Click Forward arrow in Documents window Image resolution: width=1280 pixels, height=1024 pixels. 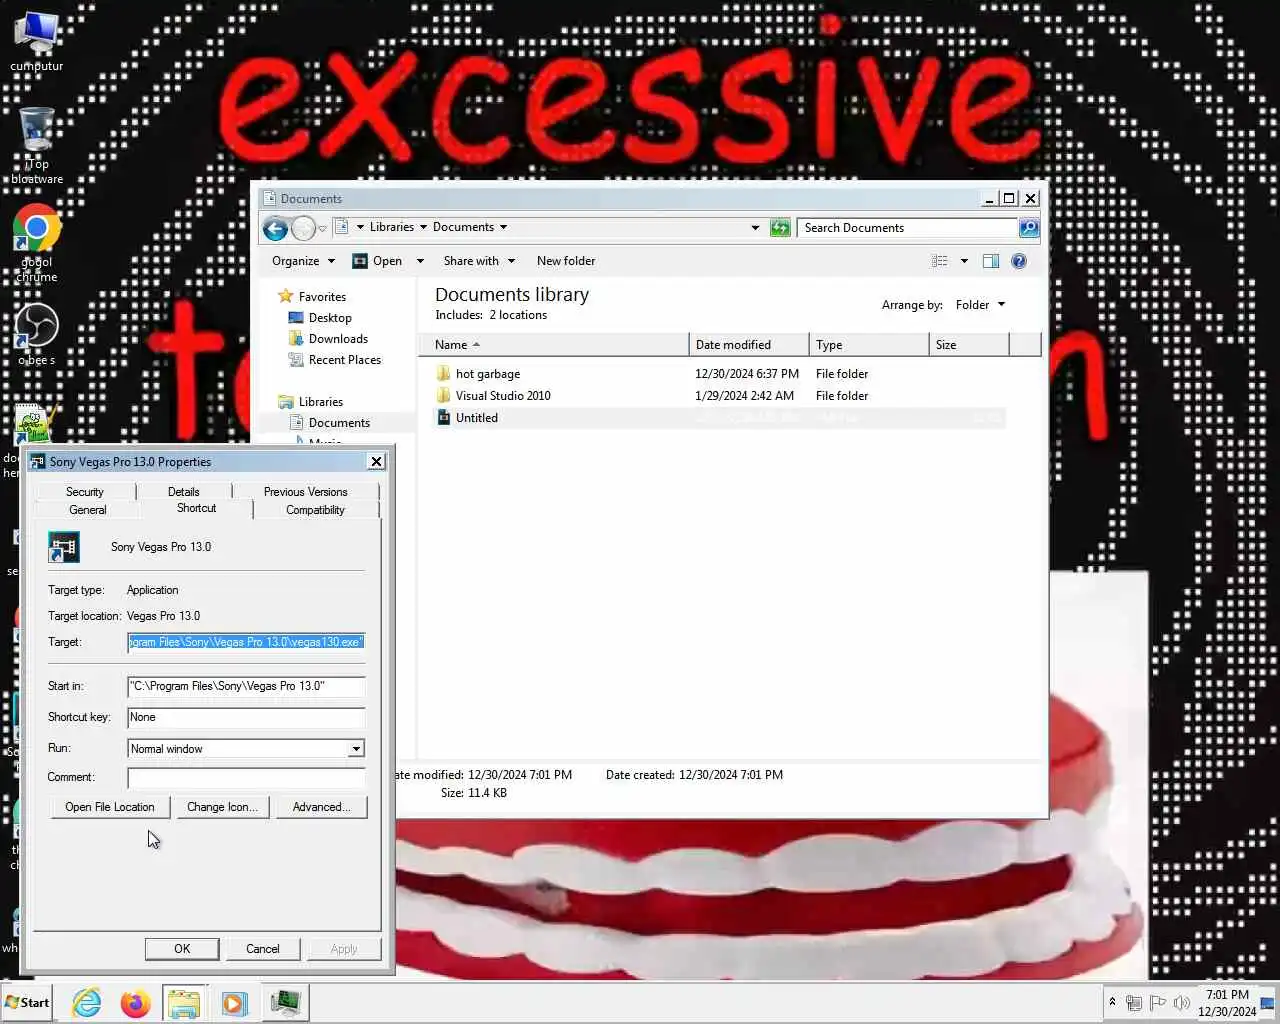(304, 228)
